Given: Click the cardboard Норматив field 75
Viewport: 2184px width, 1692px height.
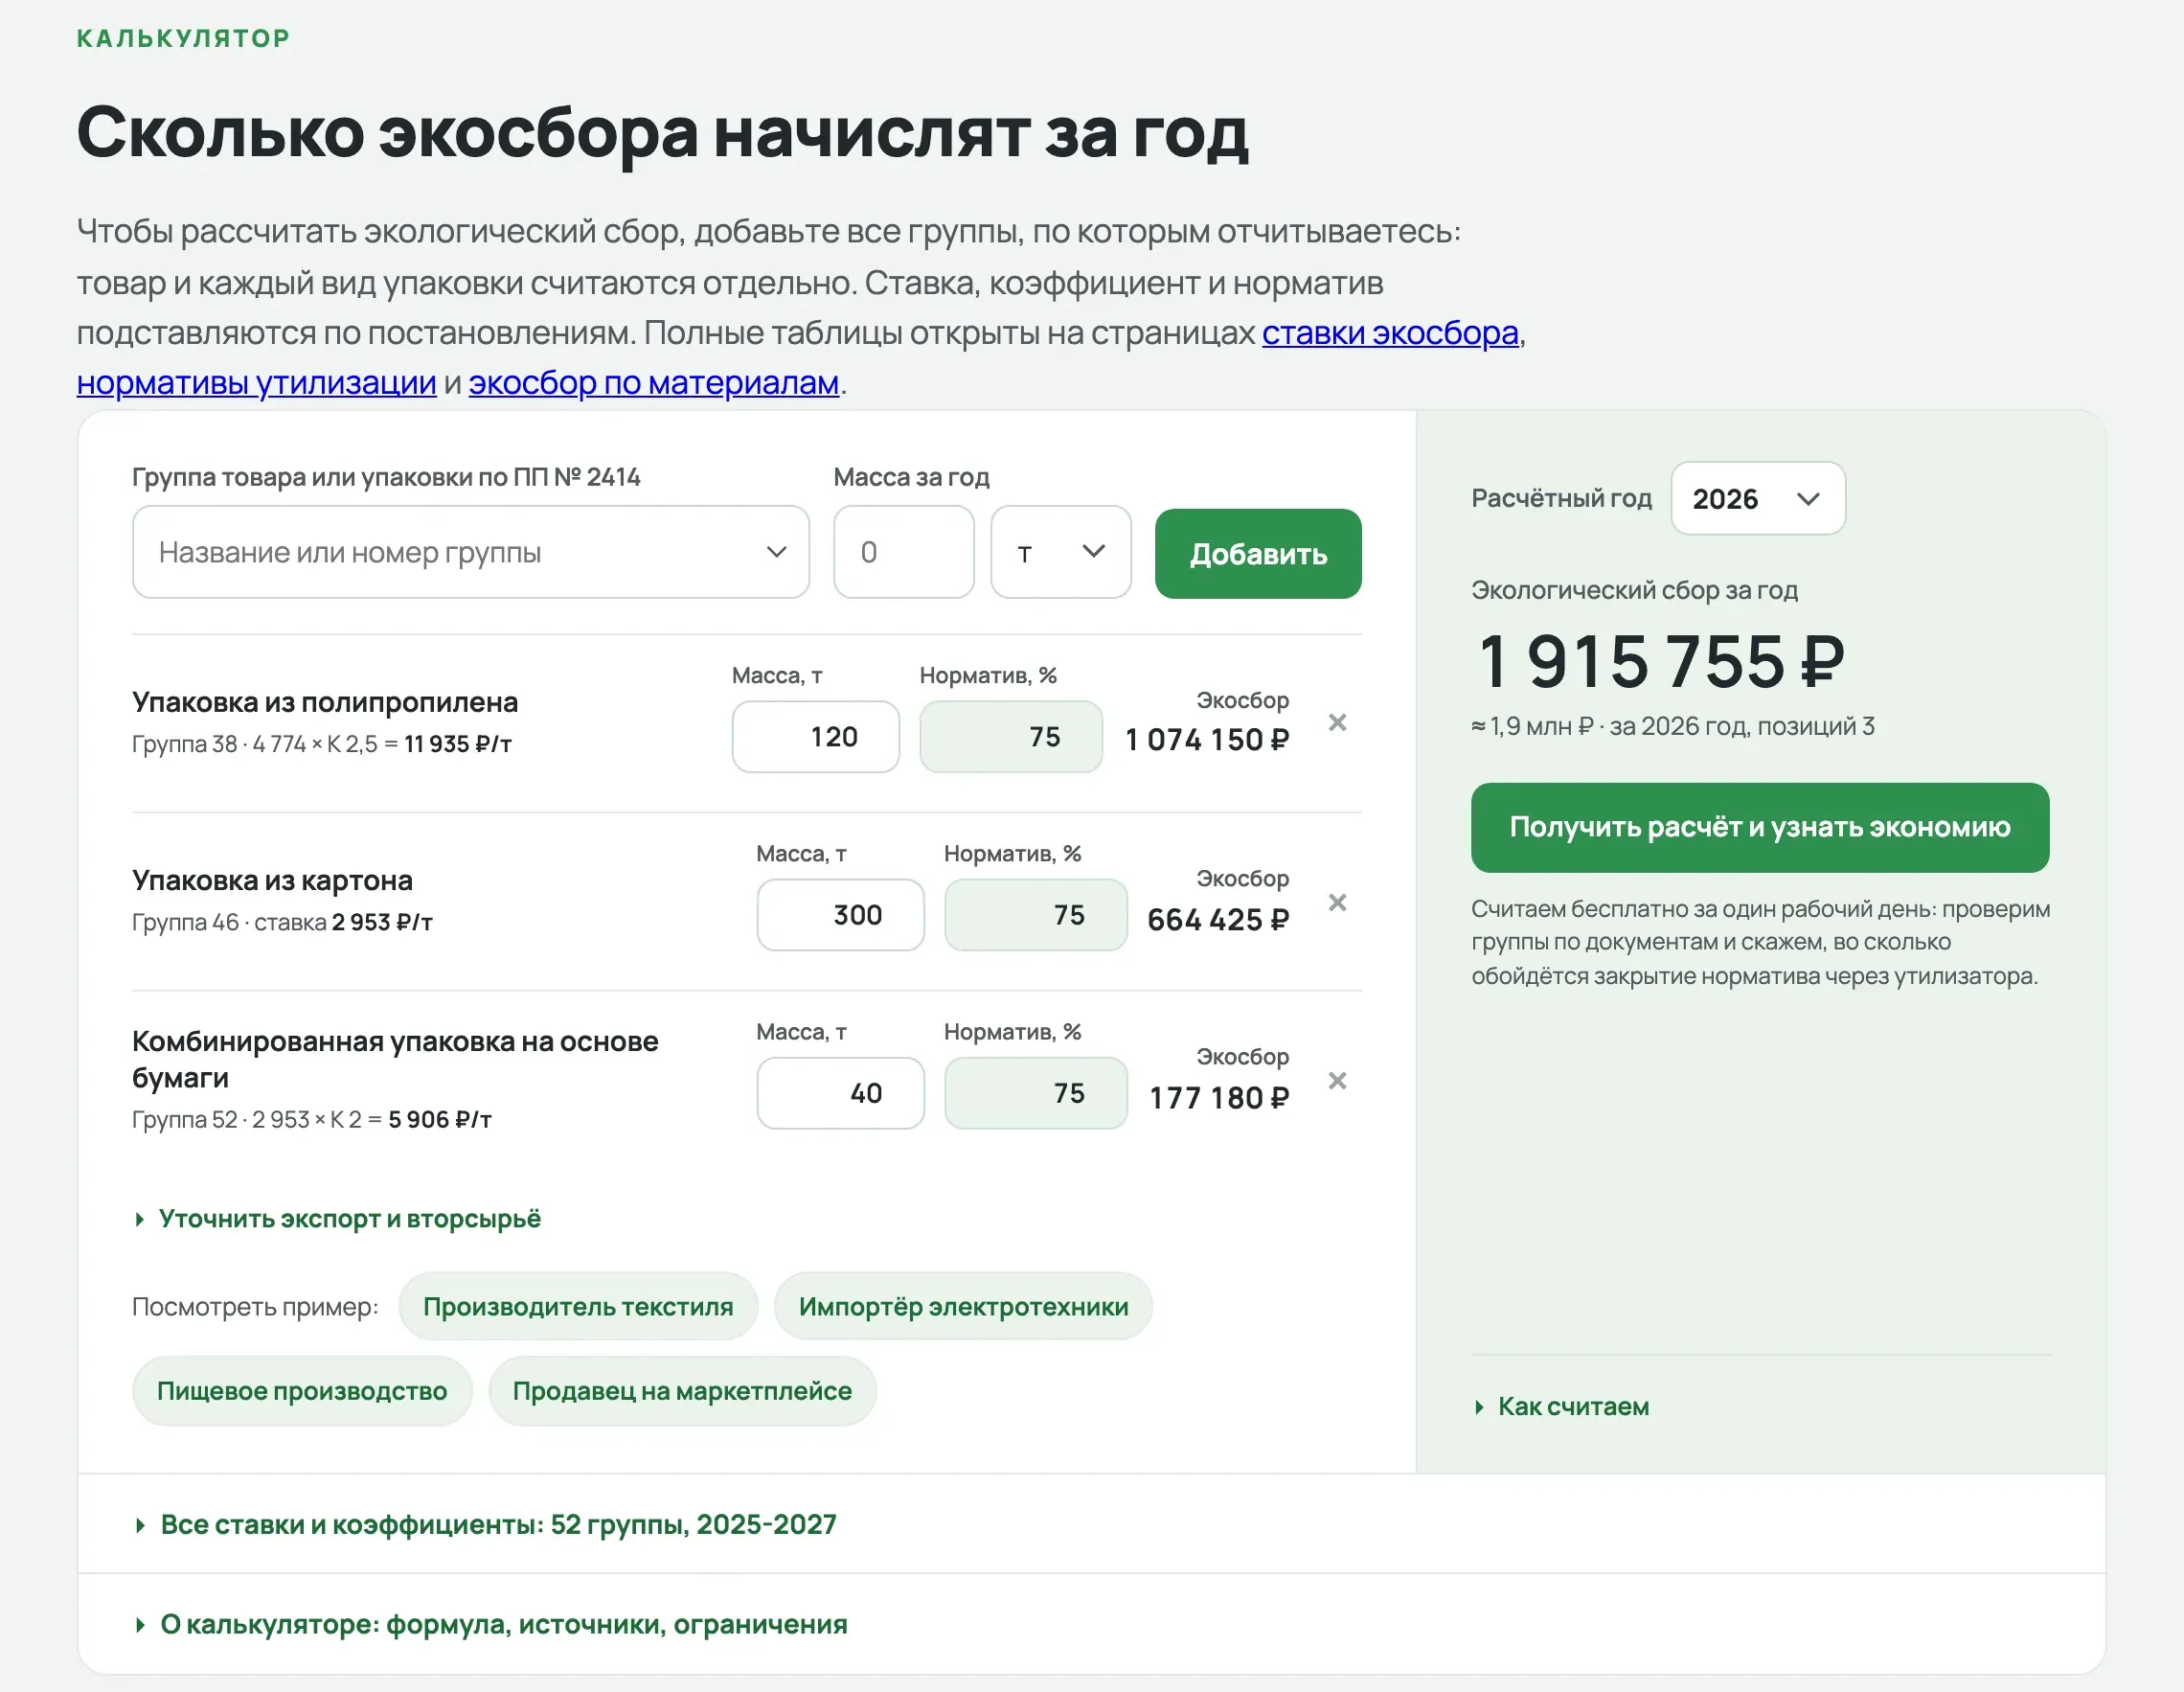Looking at the screenshot, I should [x=1036, y=915].
